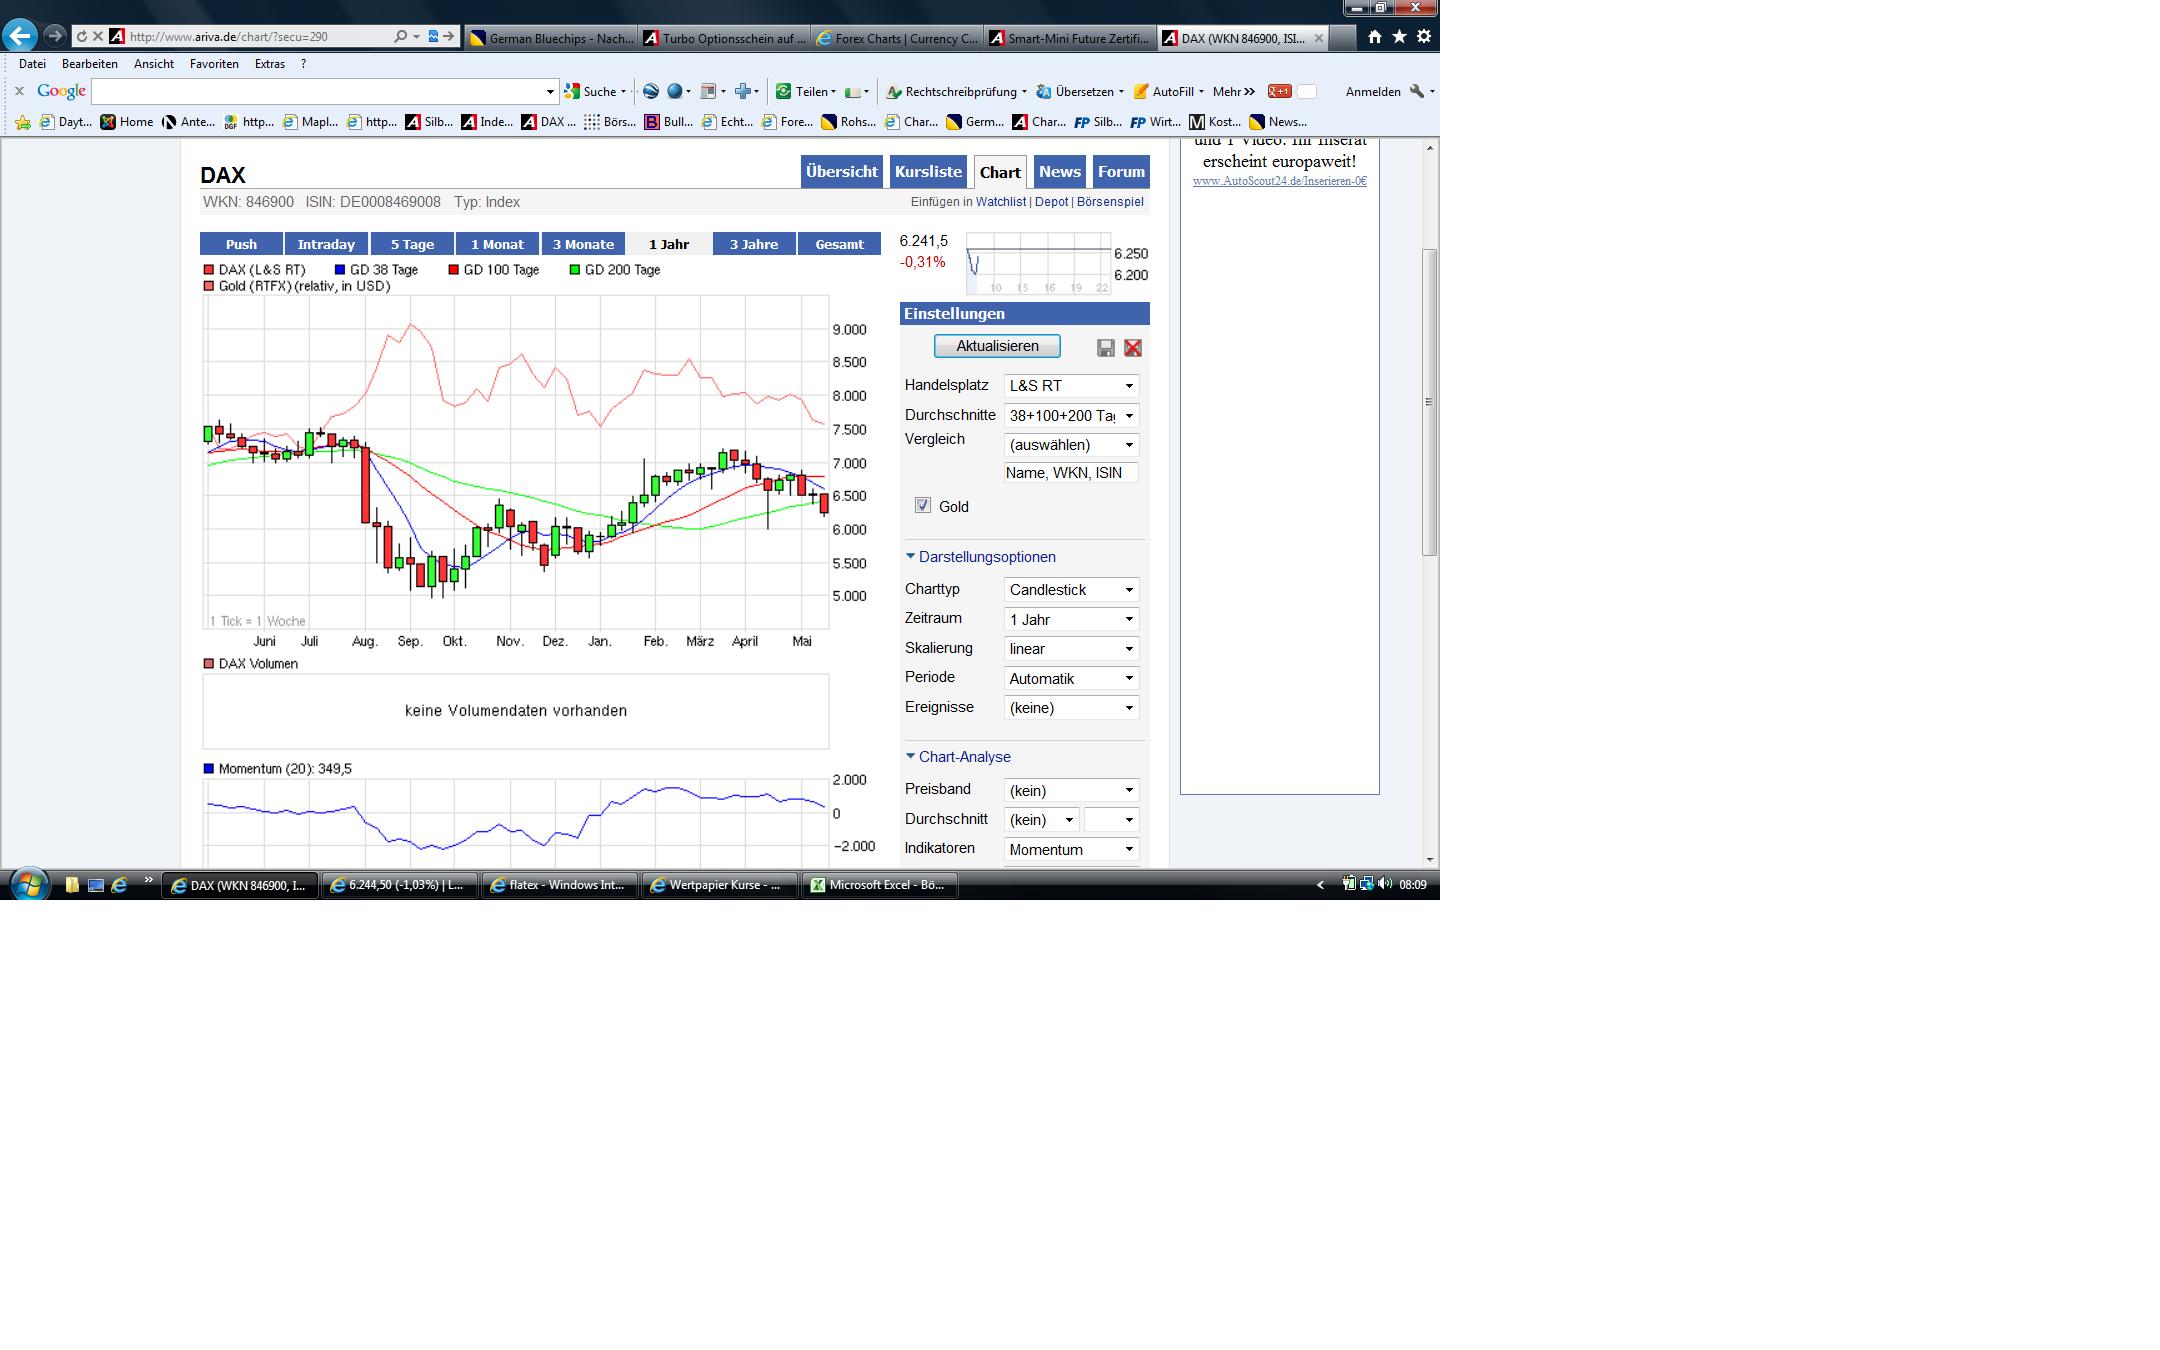The image size is (2160, 1350).
Task: Click the Google toolbar Suche button
Action: coord(595,91)
